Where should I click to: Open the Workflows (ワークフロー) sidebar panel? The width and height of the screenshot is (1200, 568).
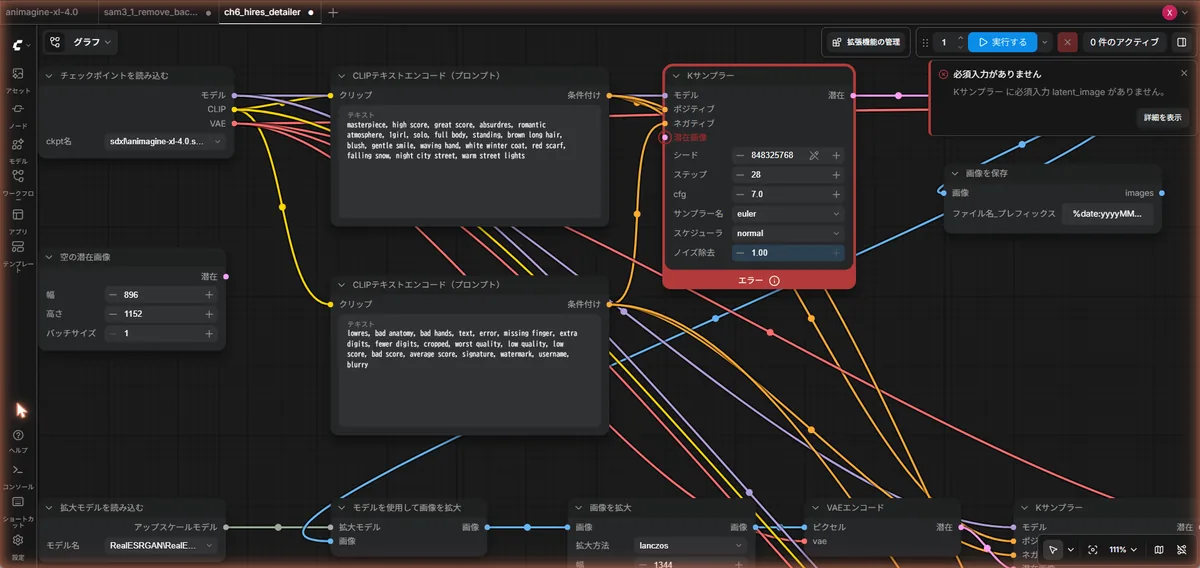tap(17, 183)
